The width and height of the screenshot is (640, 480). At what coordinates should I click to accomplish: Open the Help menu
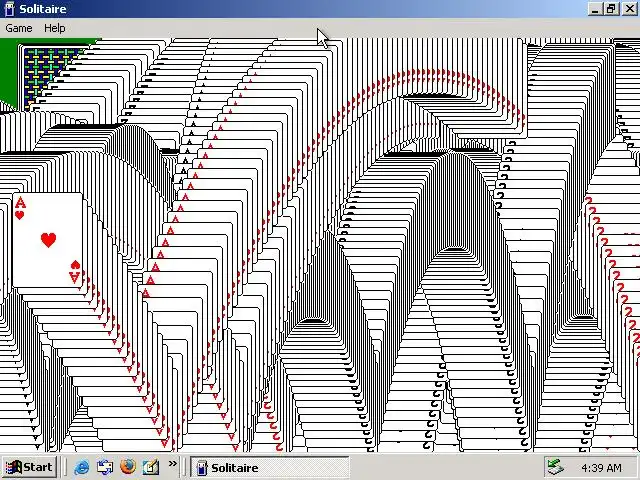pos(55,28)
